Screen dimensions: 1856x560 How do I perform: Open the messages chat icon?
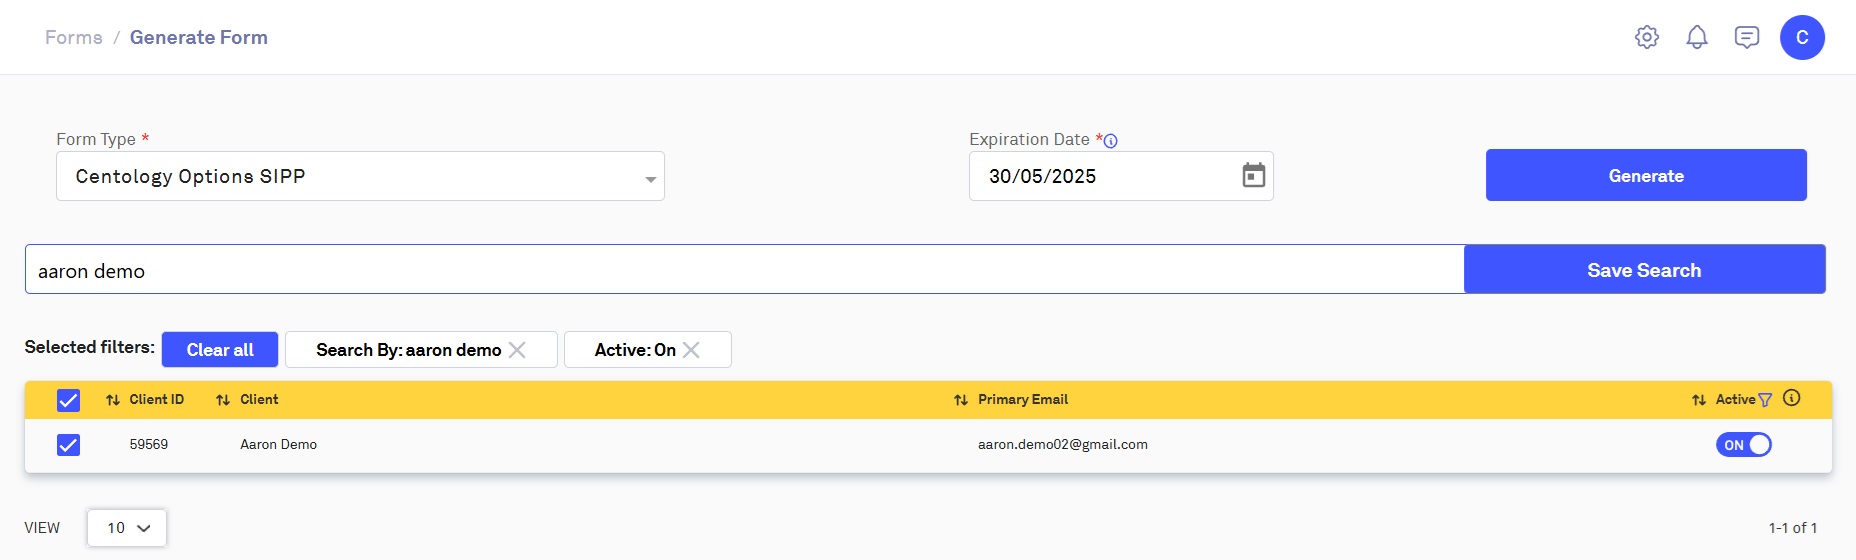(1747, 38)
